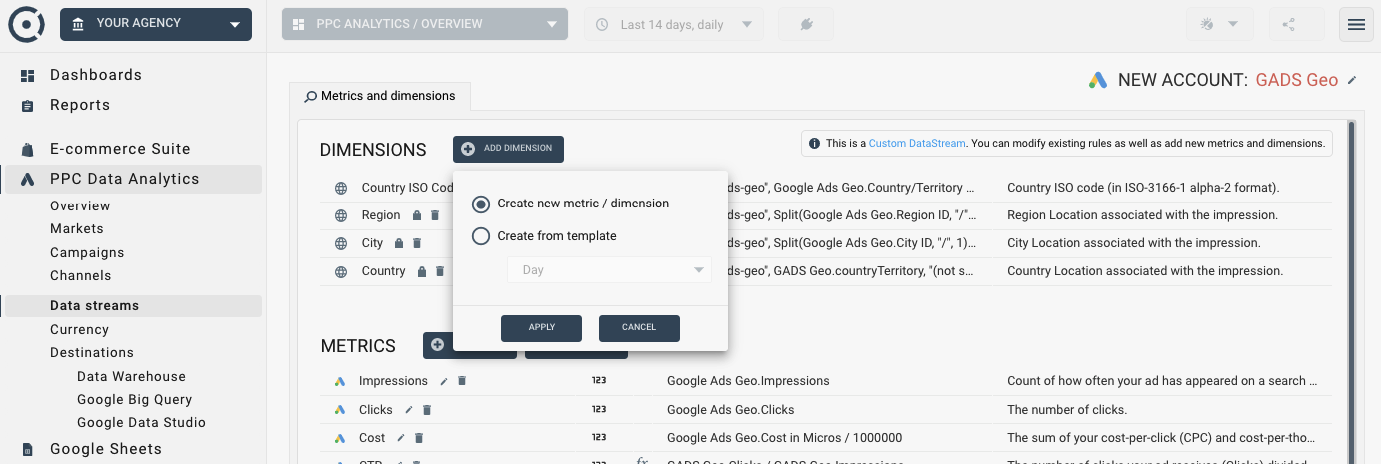The image size is (1381, 464).
Task: Edit the Impressions metric
Action: [x=444, y=381]
